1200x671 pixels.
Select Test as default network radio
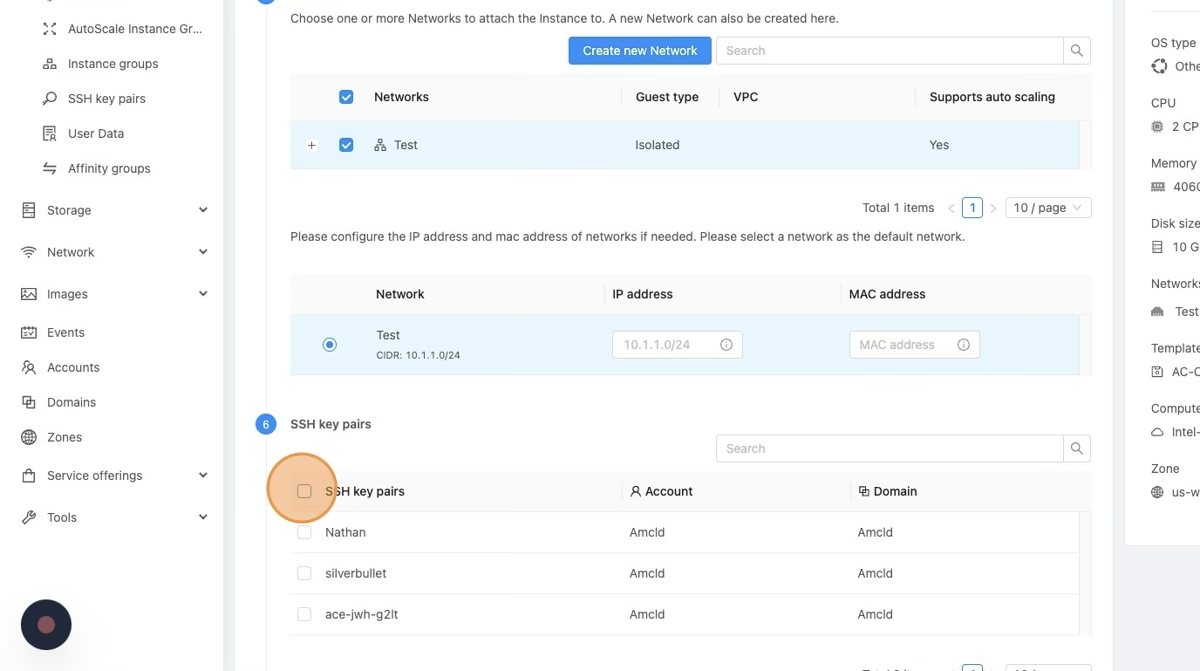click(330, 345)
